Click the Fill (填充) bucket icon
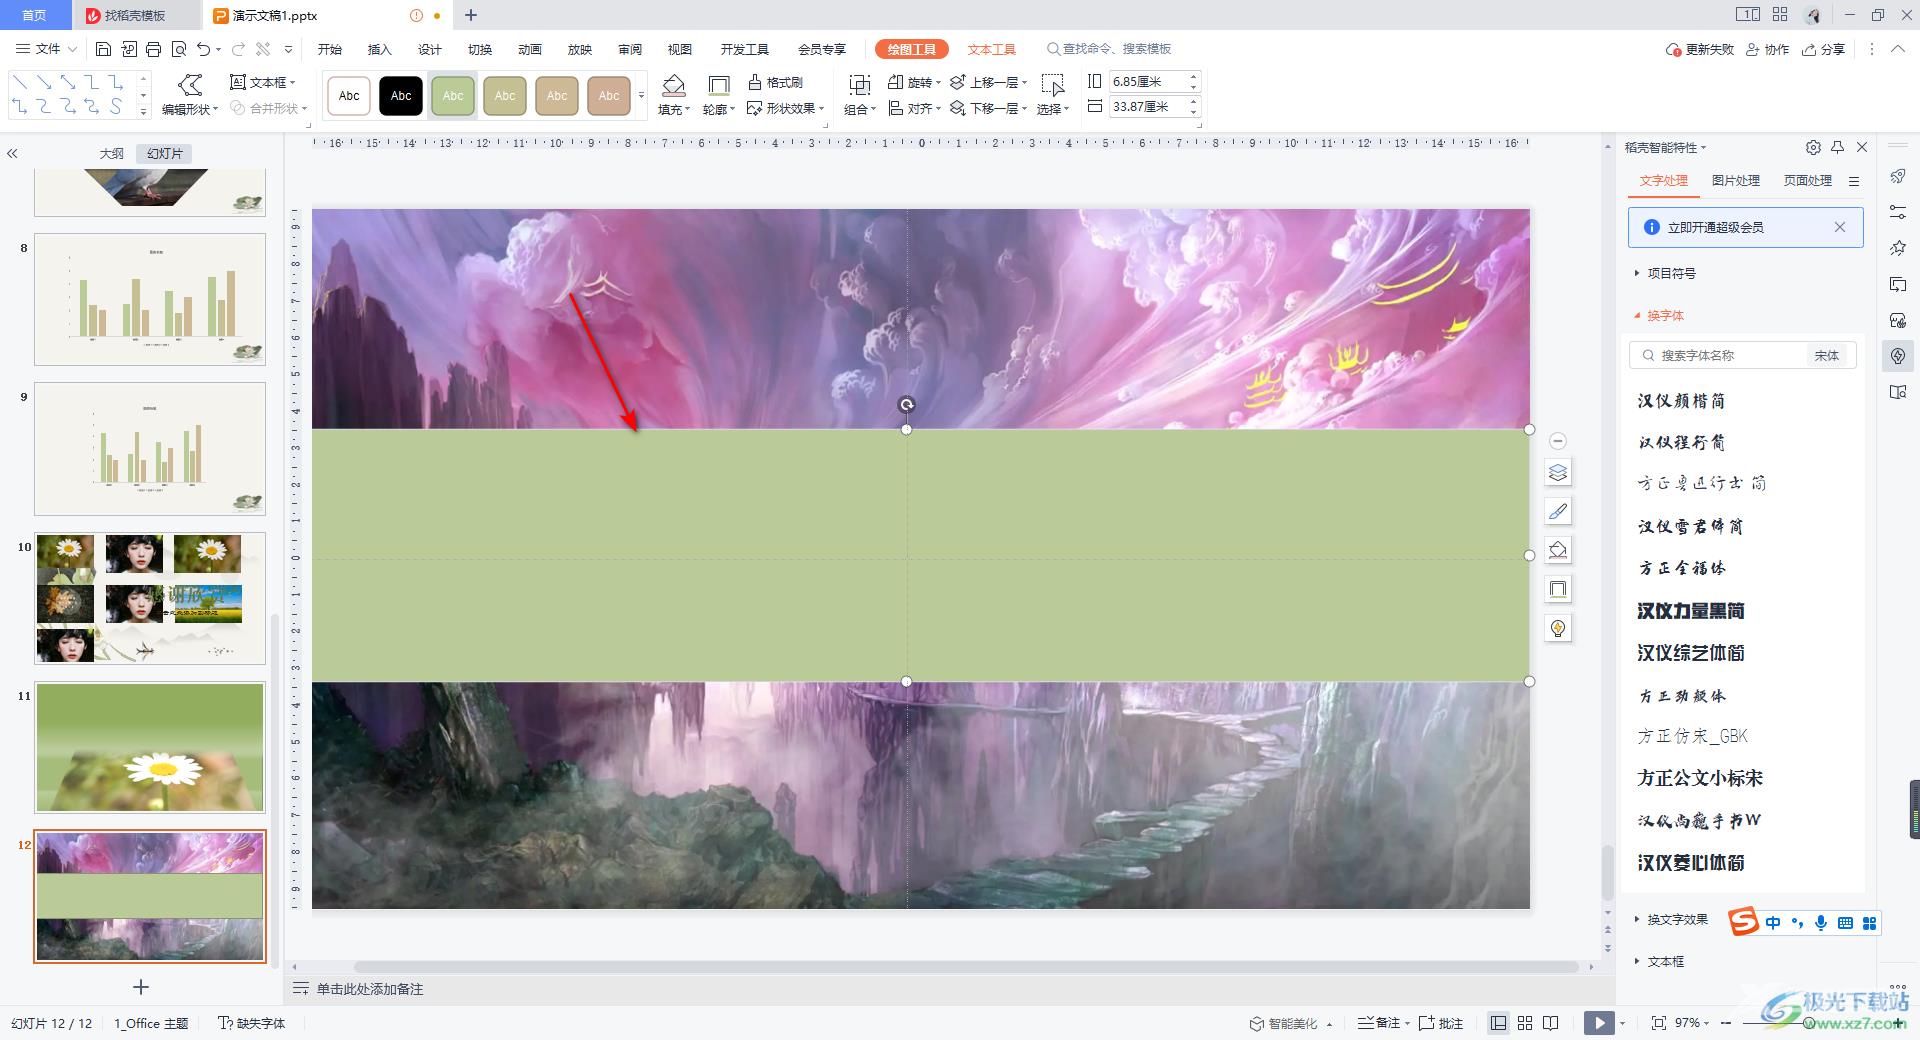This screenshot has height=1040, width=1920. click(x=674, y=85)
